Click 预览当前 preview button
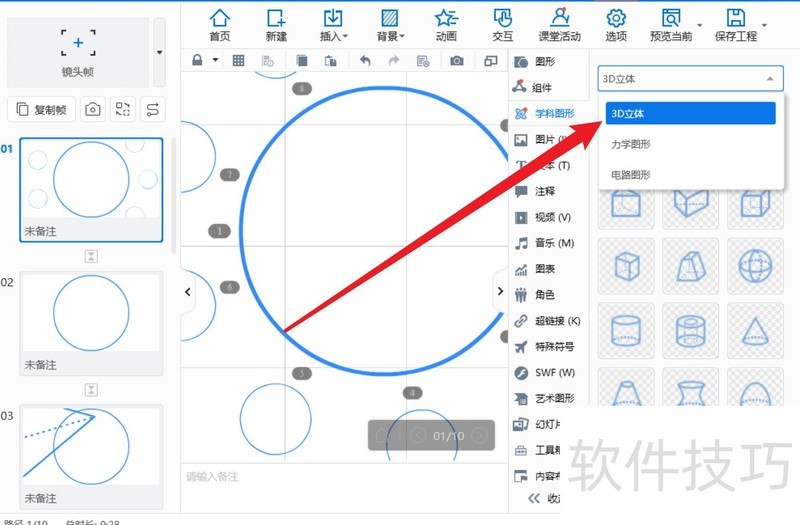This screenshot has height=525, width=800. [671, 25]
